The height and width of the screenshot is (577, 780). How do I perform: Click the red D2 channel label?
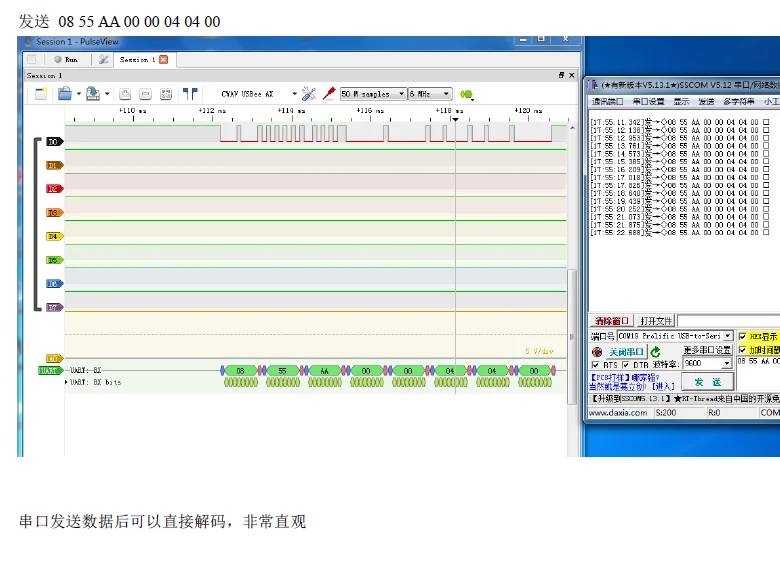click(x=53, y=189)
